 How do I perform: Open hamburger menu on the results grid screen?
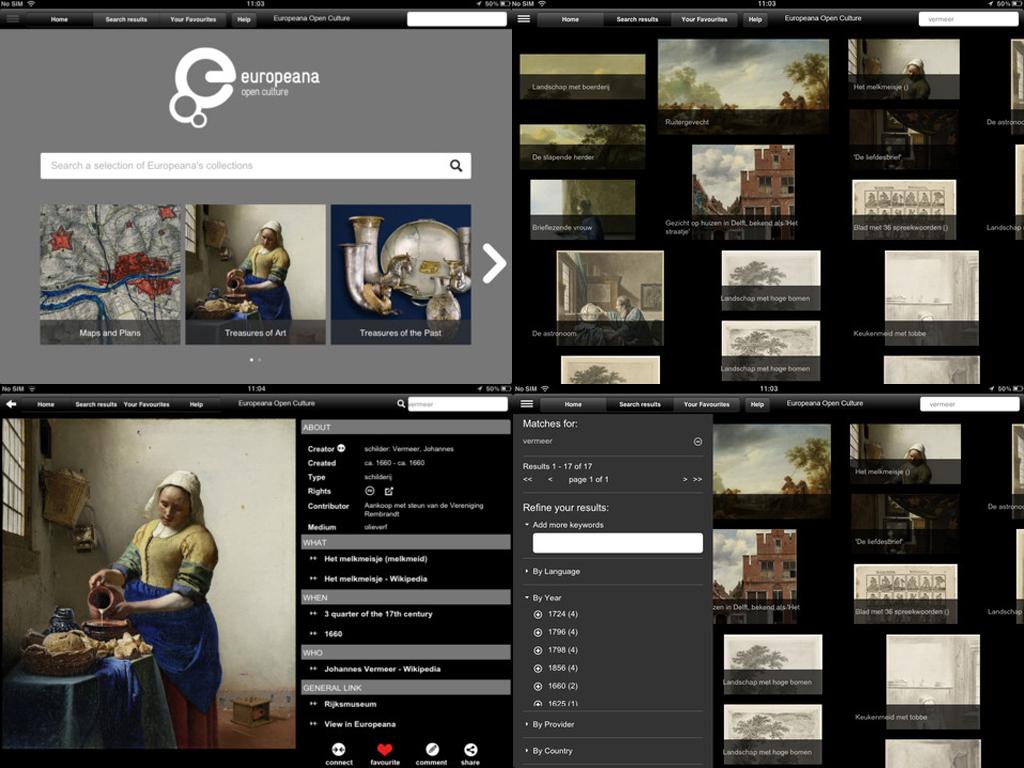coord(524,18)
